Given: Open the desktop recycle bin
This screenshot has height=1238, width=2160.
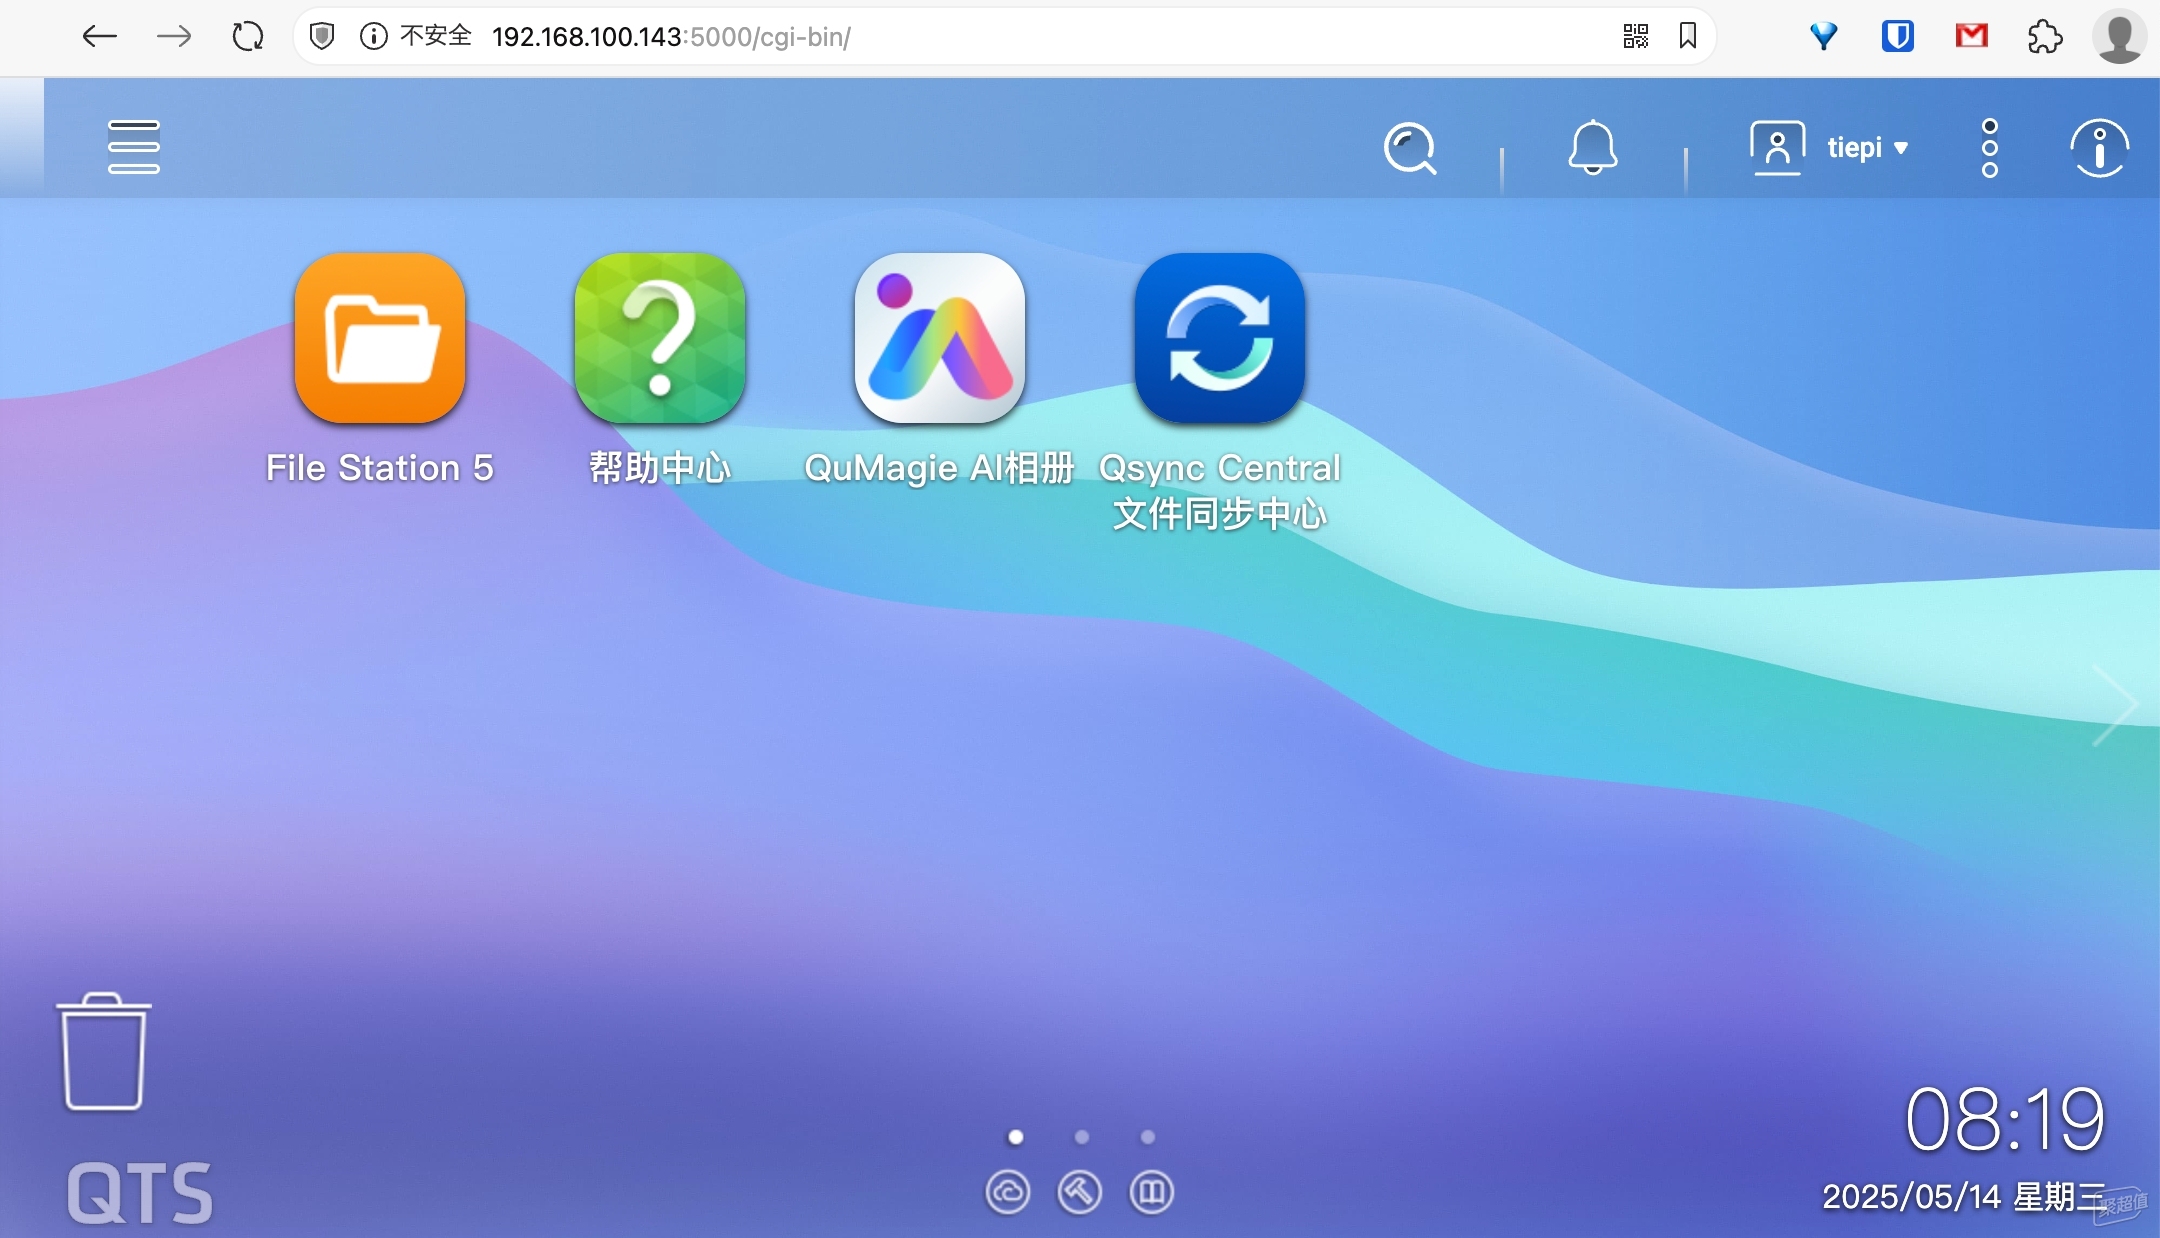Looking at the screenshot, I should coord(104,1052).
